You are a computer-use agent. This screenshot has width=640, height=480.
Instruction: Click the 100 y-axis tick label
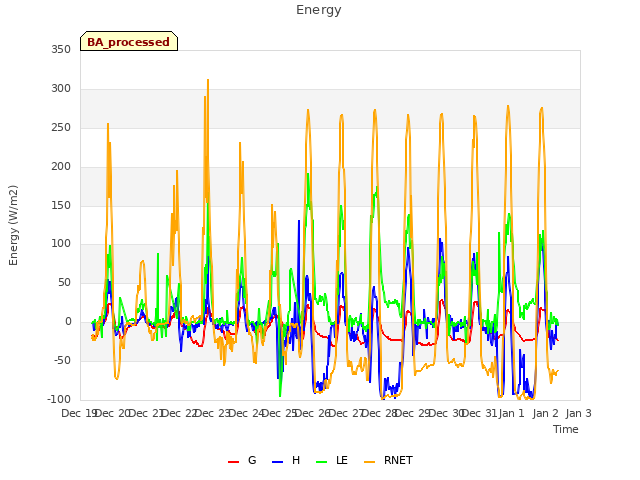(x=61, y=244)
